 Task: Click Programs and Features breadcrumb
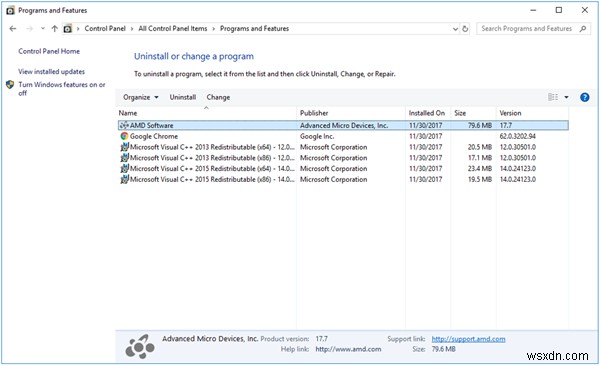point(254,28)
